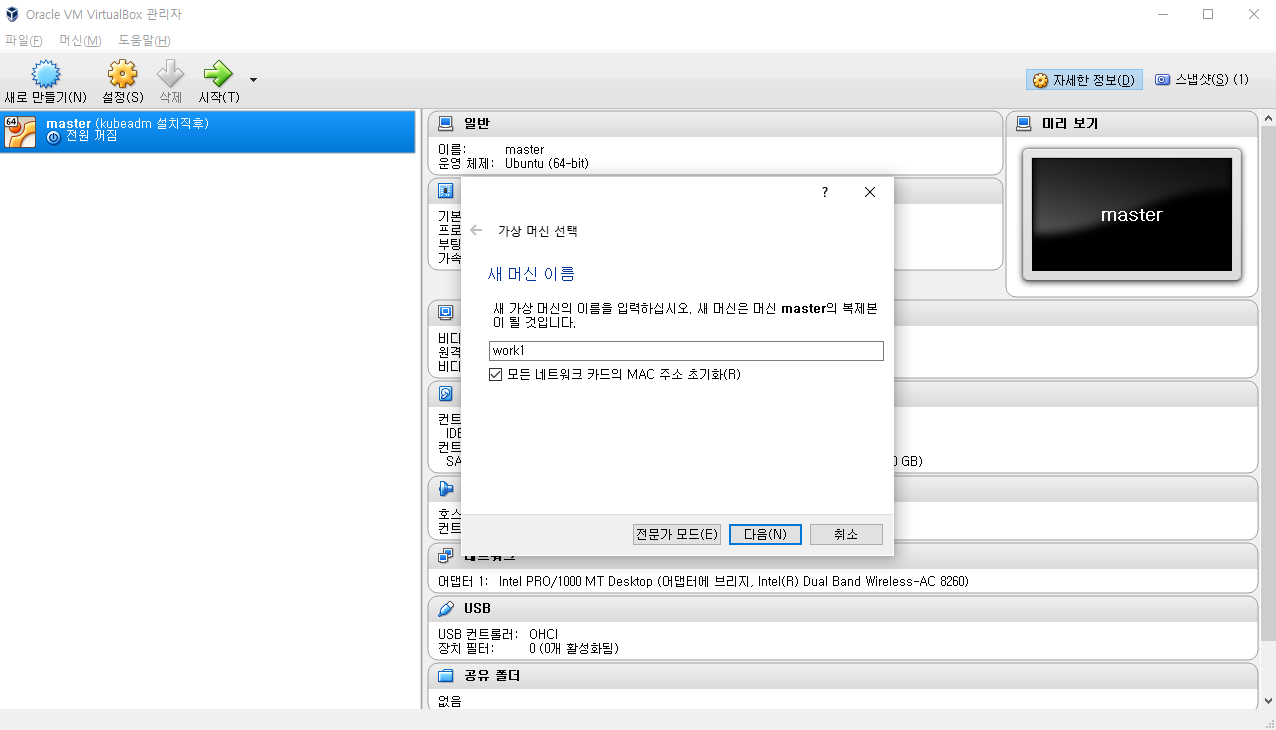
Task: Click the System section chip icon
Action: point(446,191)
